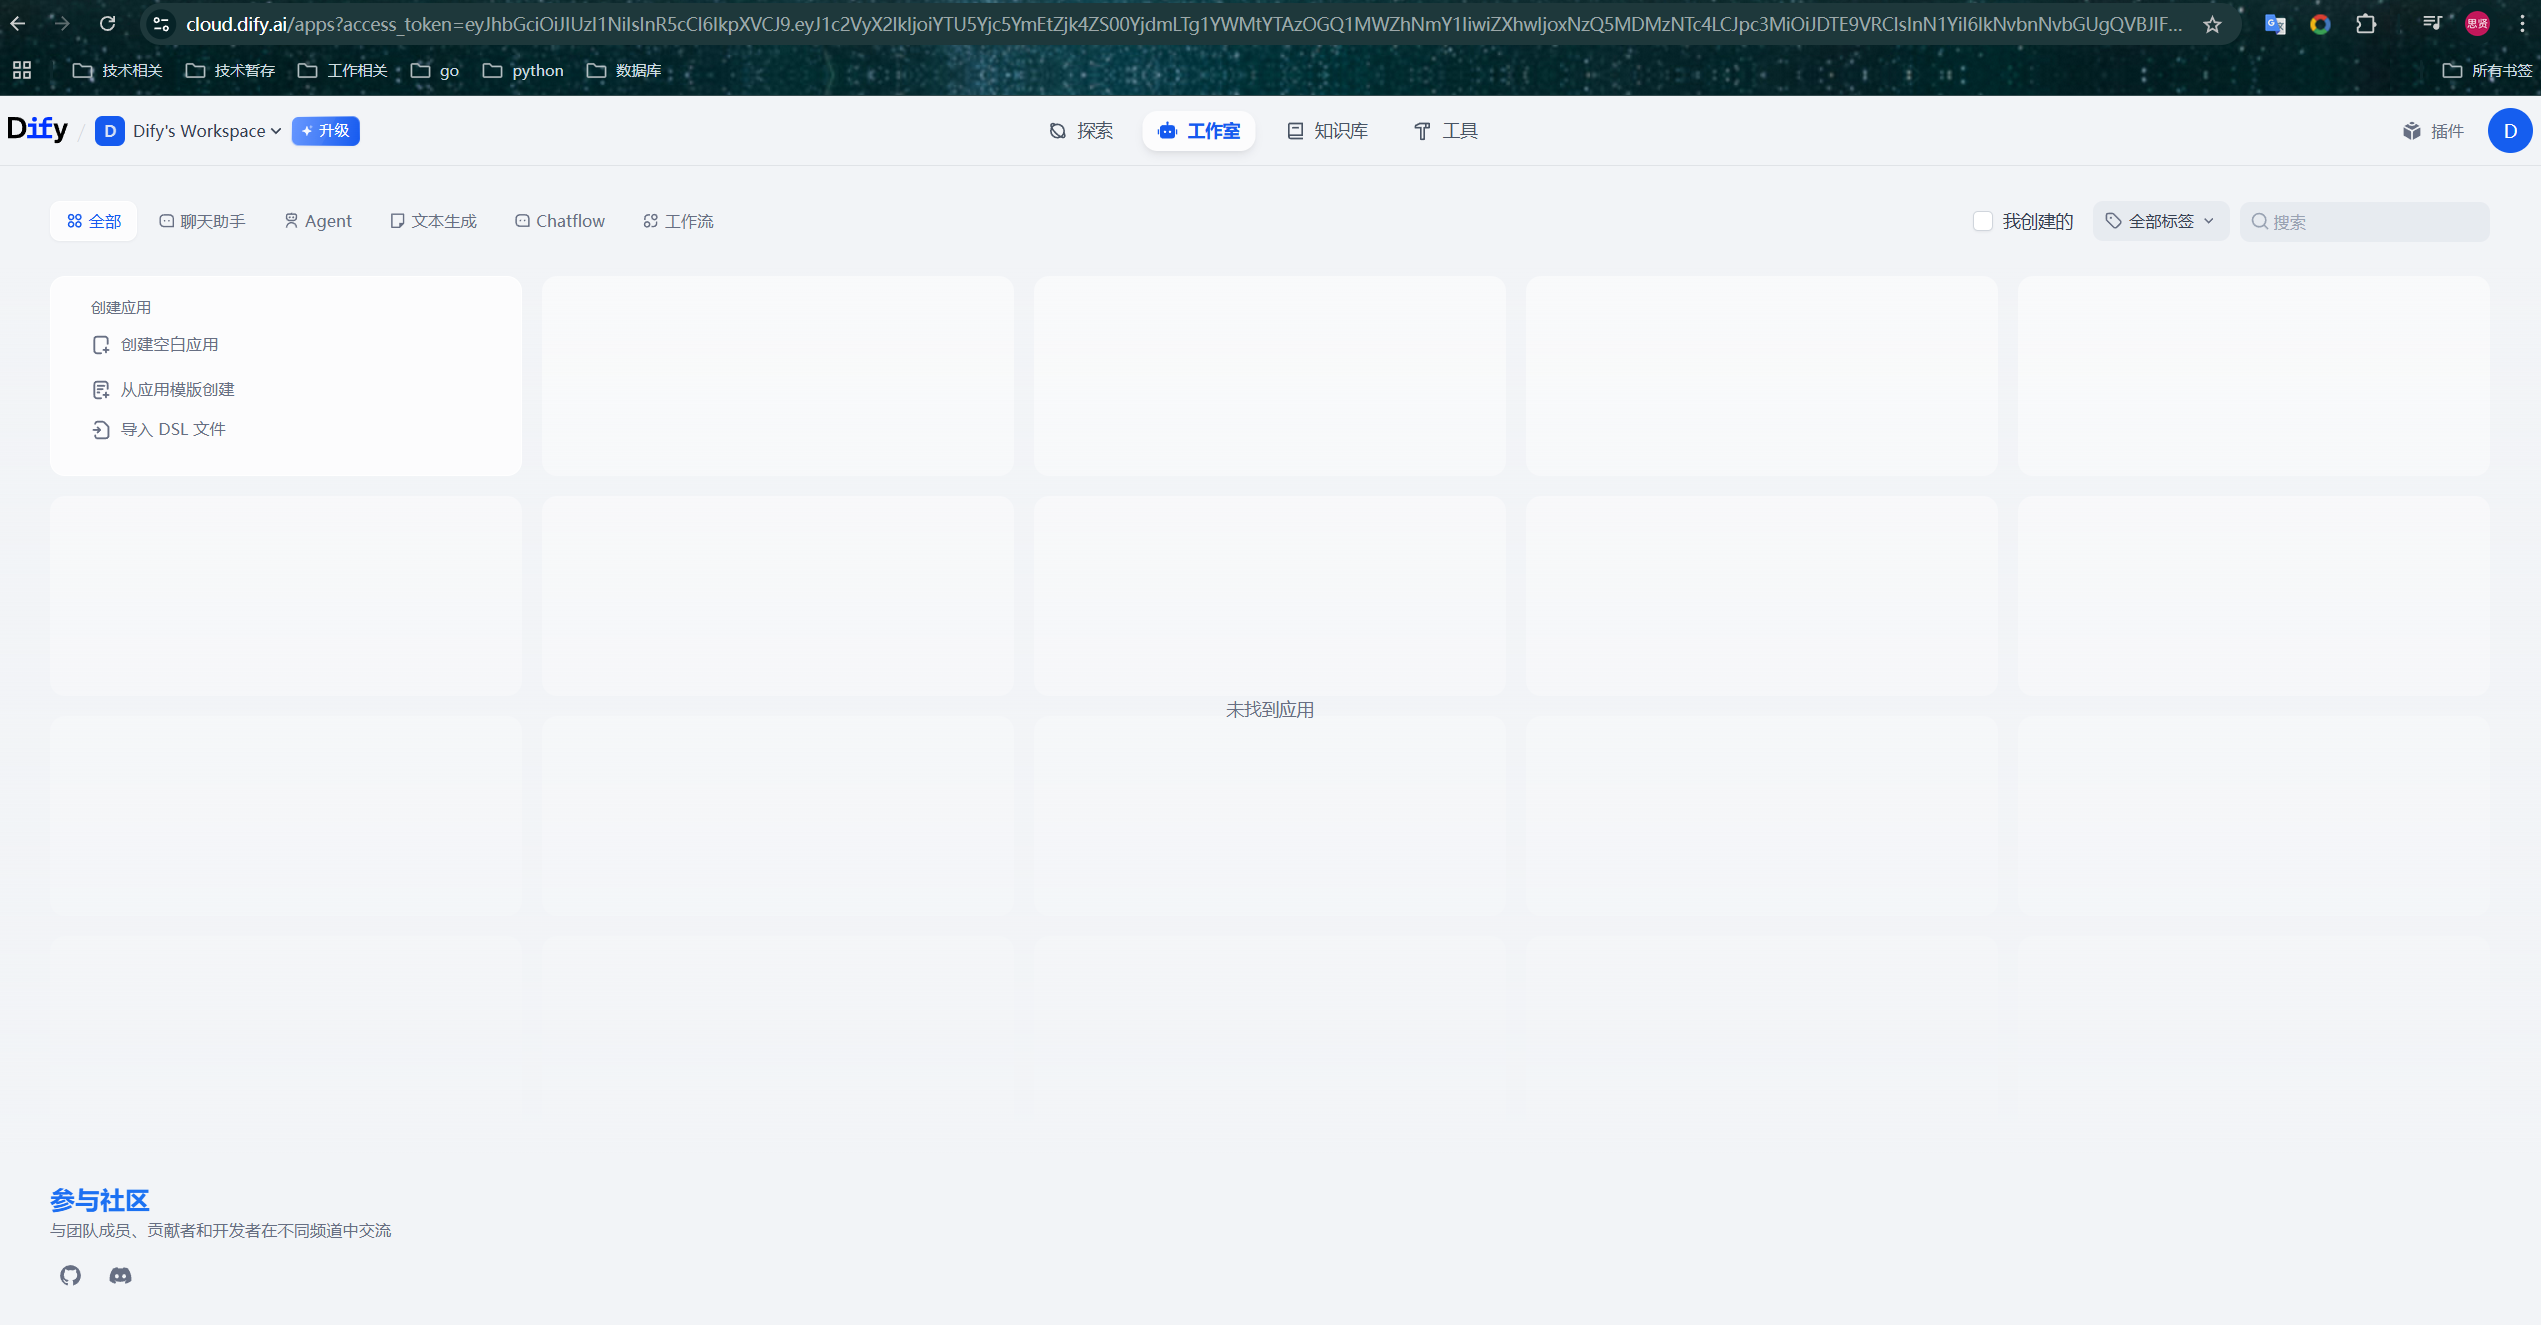Bookmark this page with the star icon

pos(2212,24)
